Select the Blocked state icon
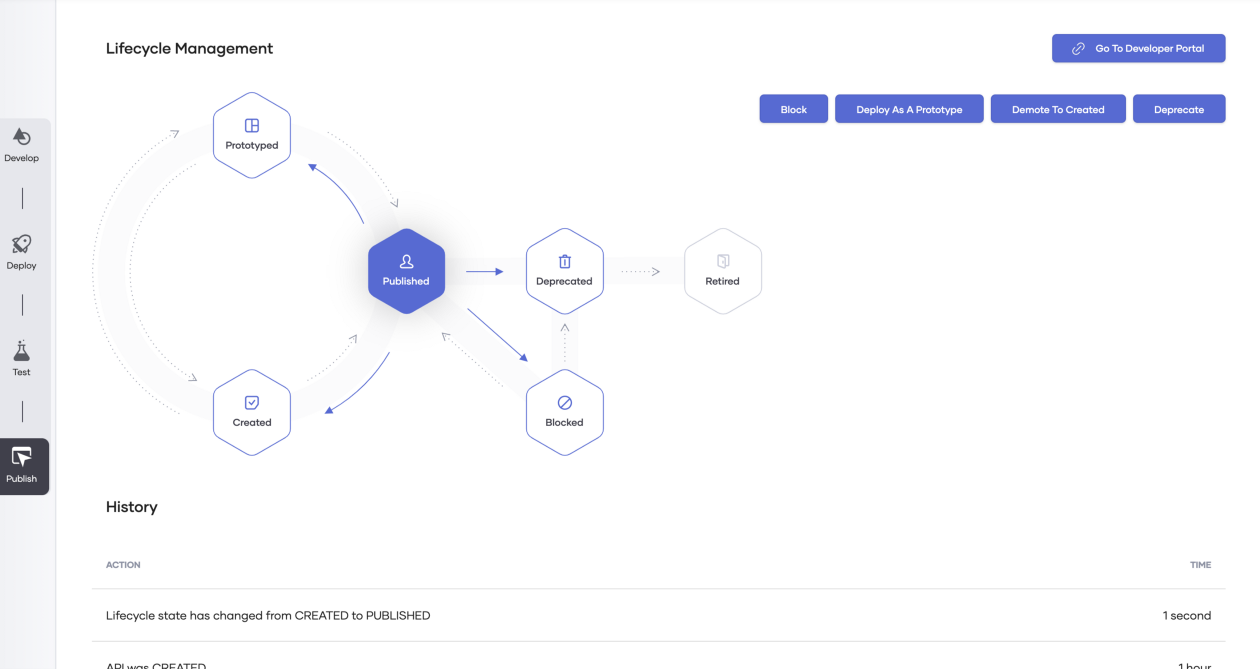The image size is (1260, 669). [x=564, y=411]
